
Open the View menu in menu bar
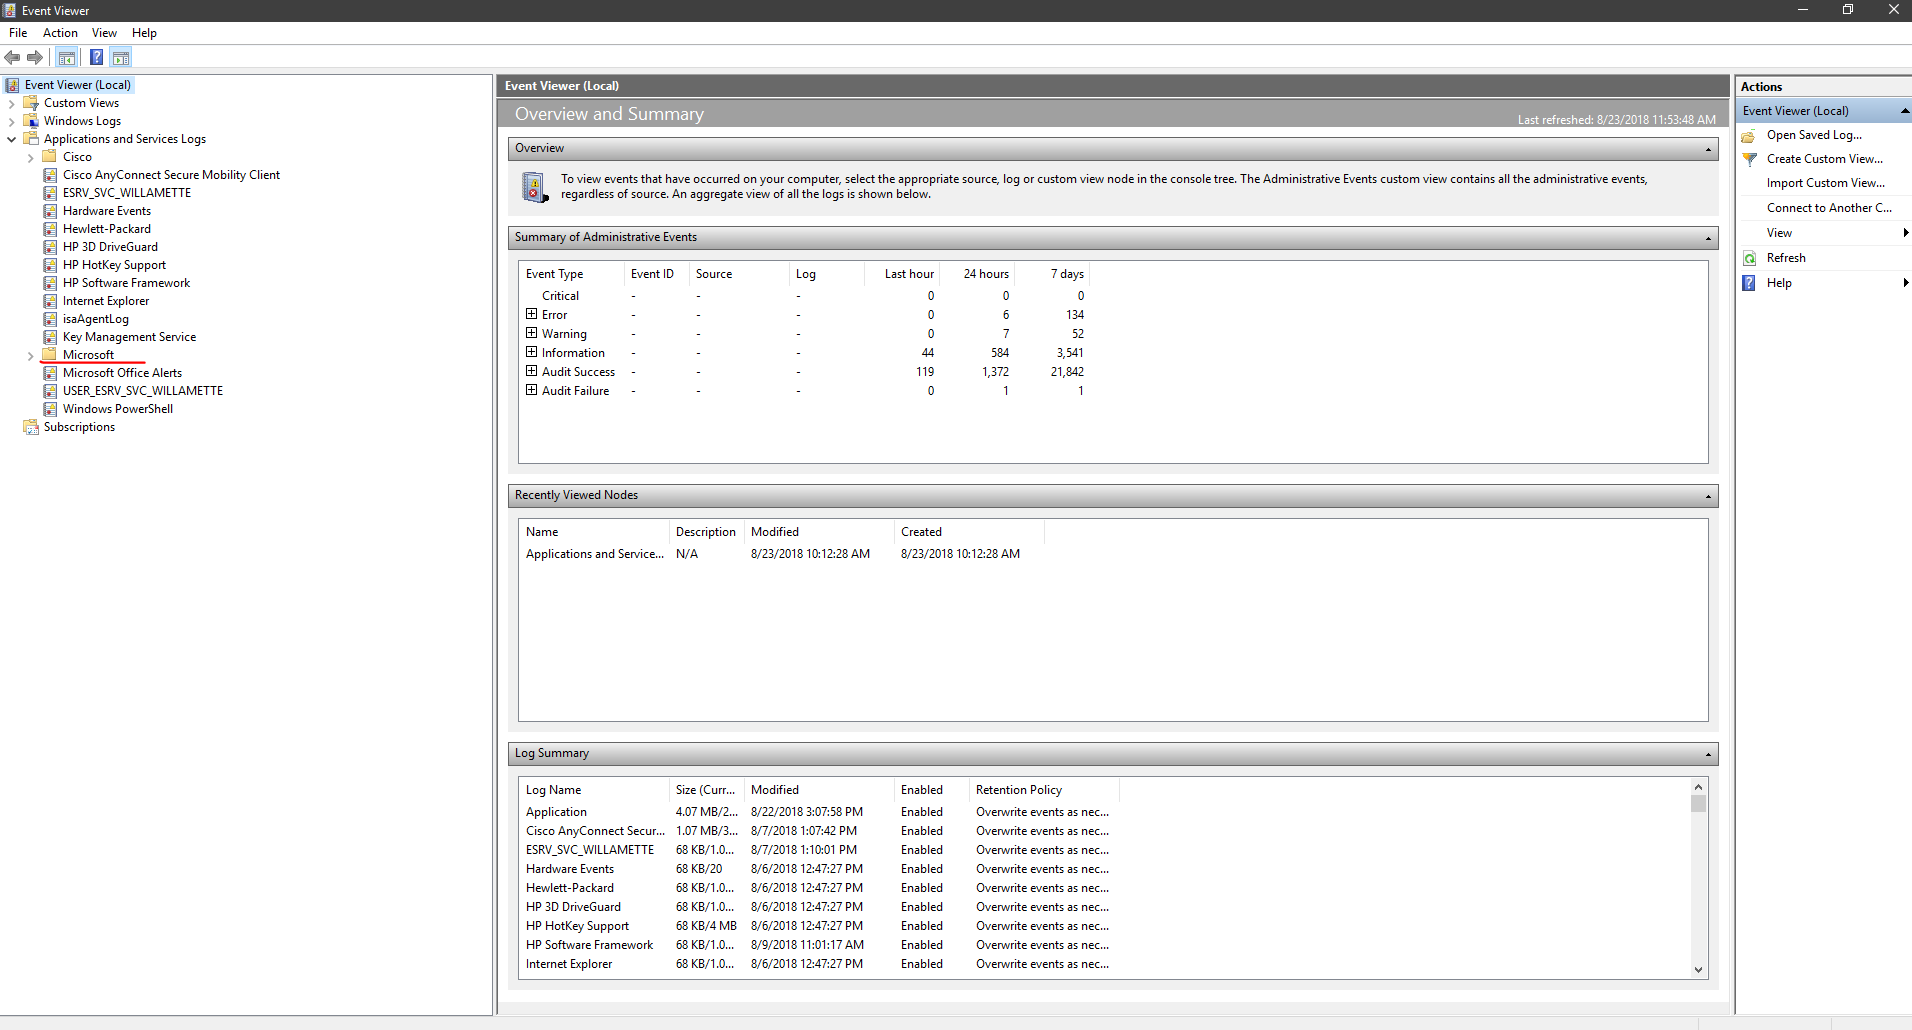point(104,33)
